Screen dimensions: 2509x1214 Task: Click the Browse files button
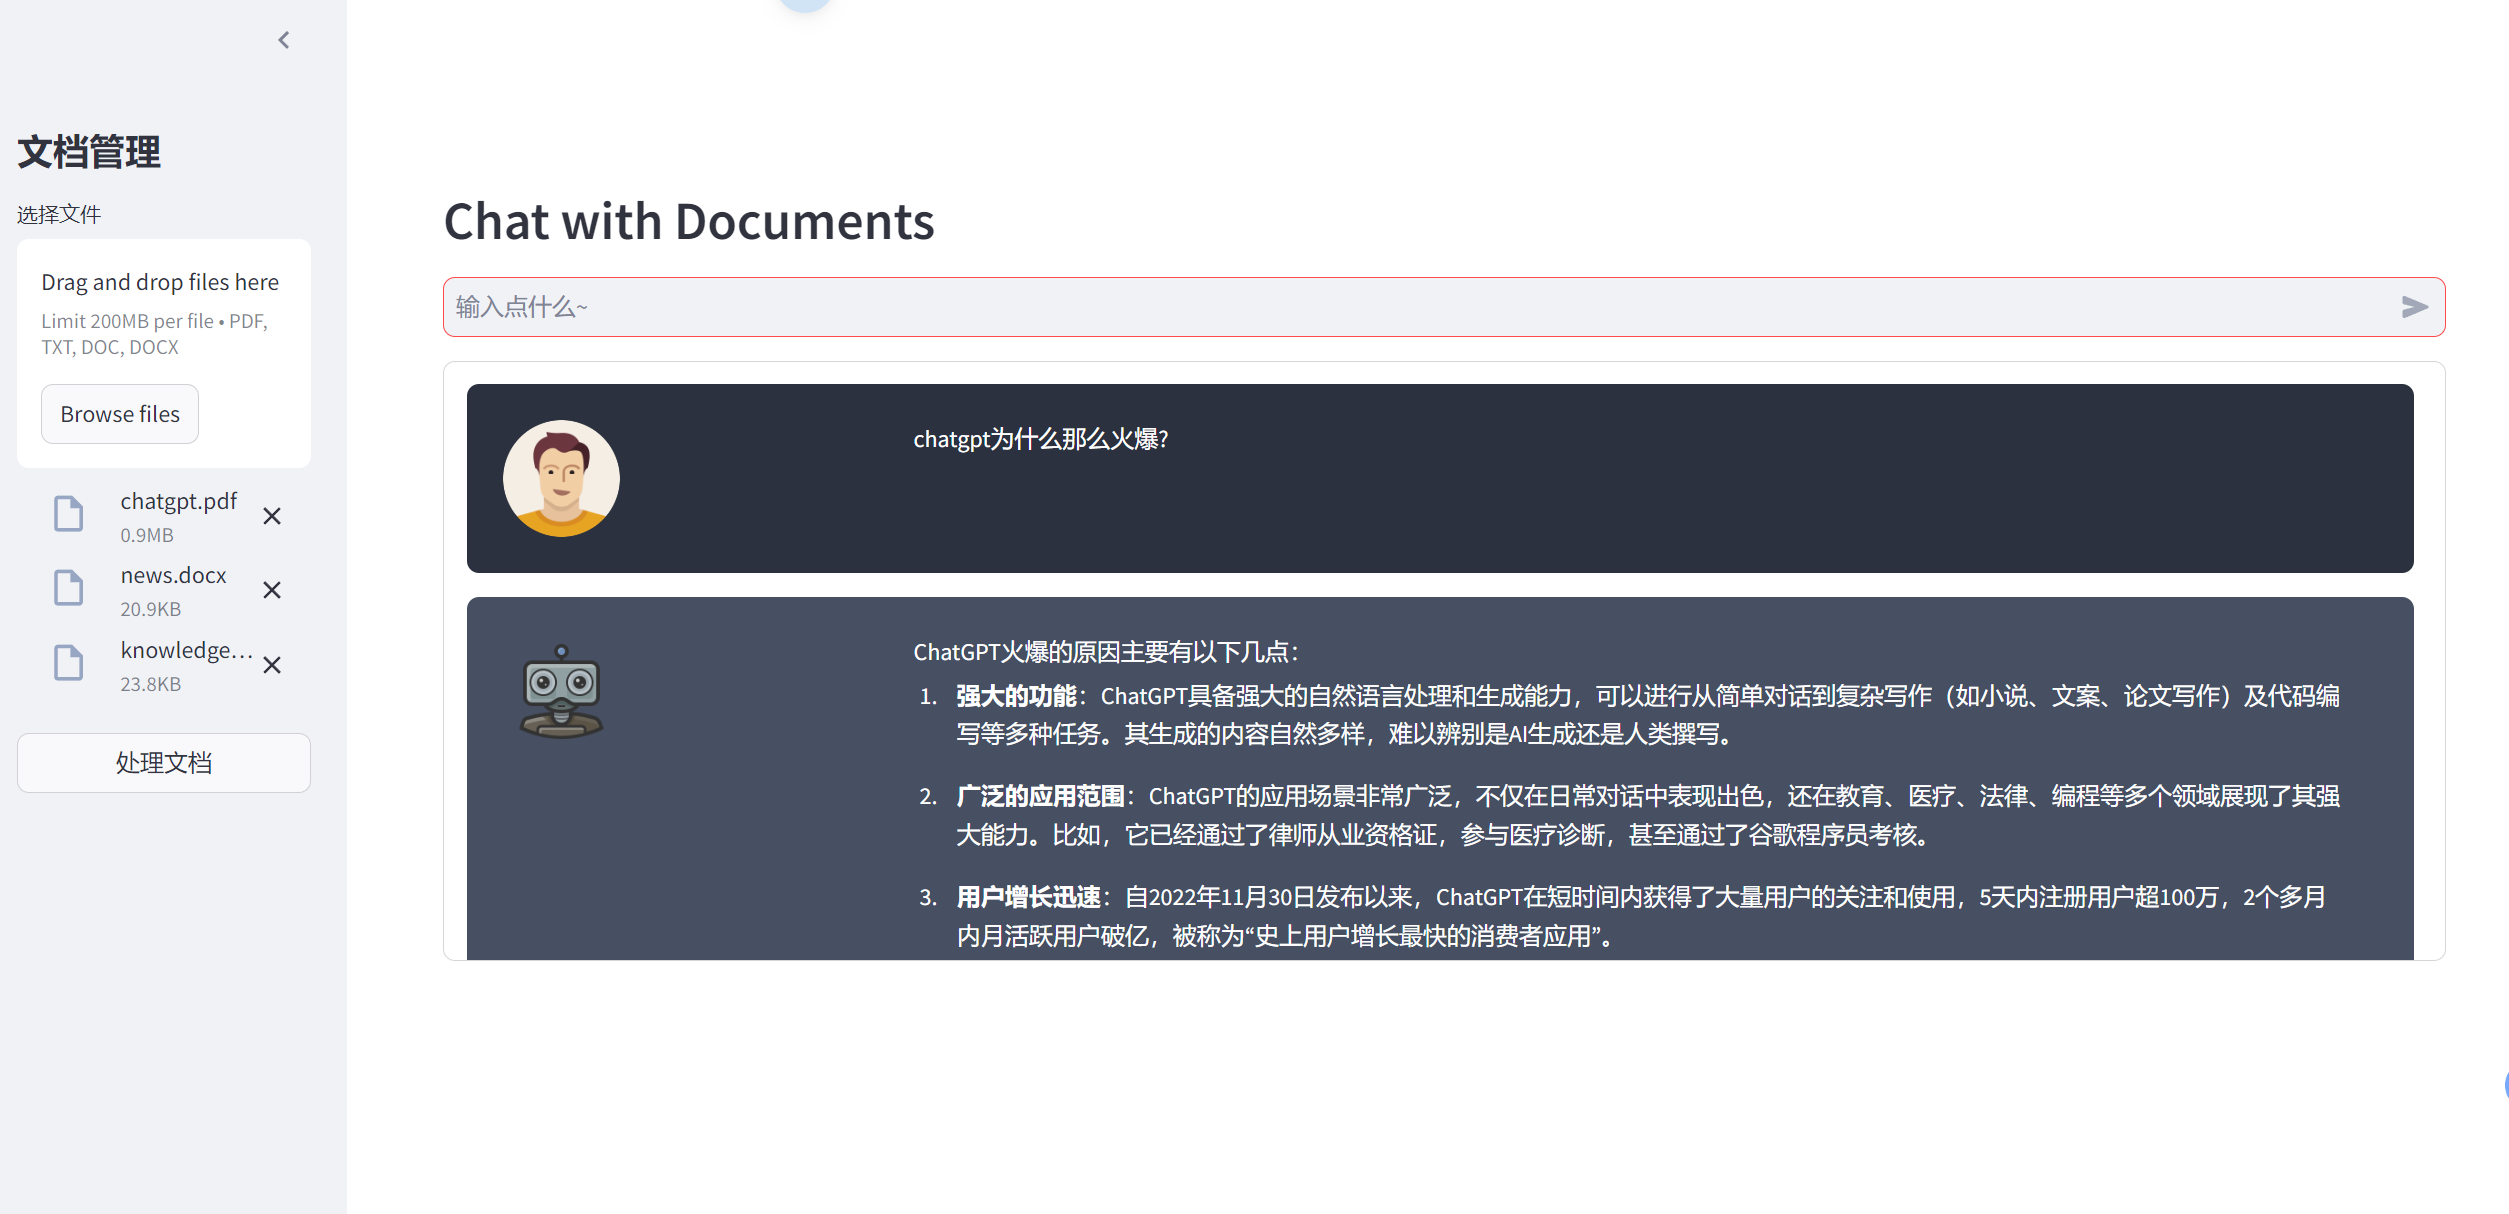click(x=120, y=414)
